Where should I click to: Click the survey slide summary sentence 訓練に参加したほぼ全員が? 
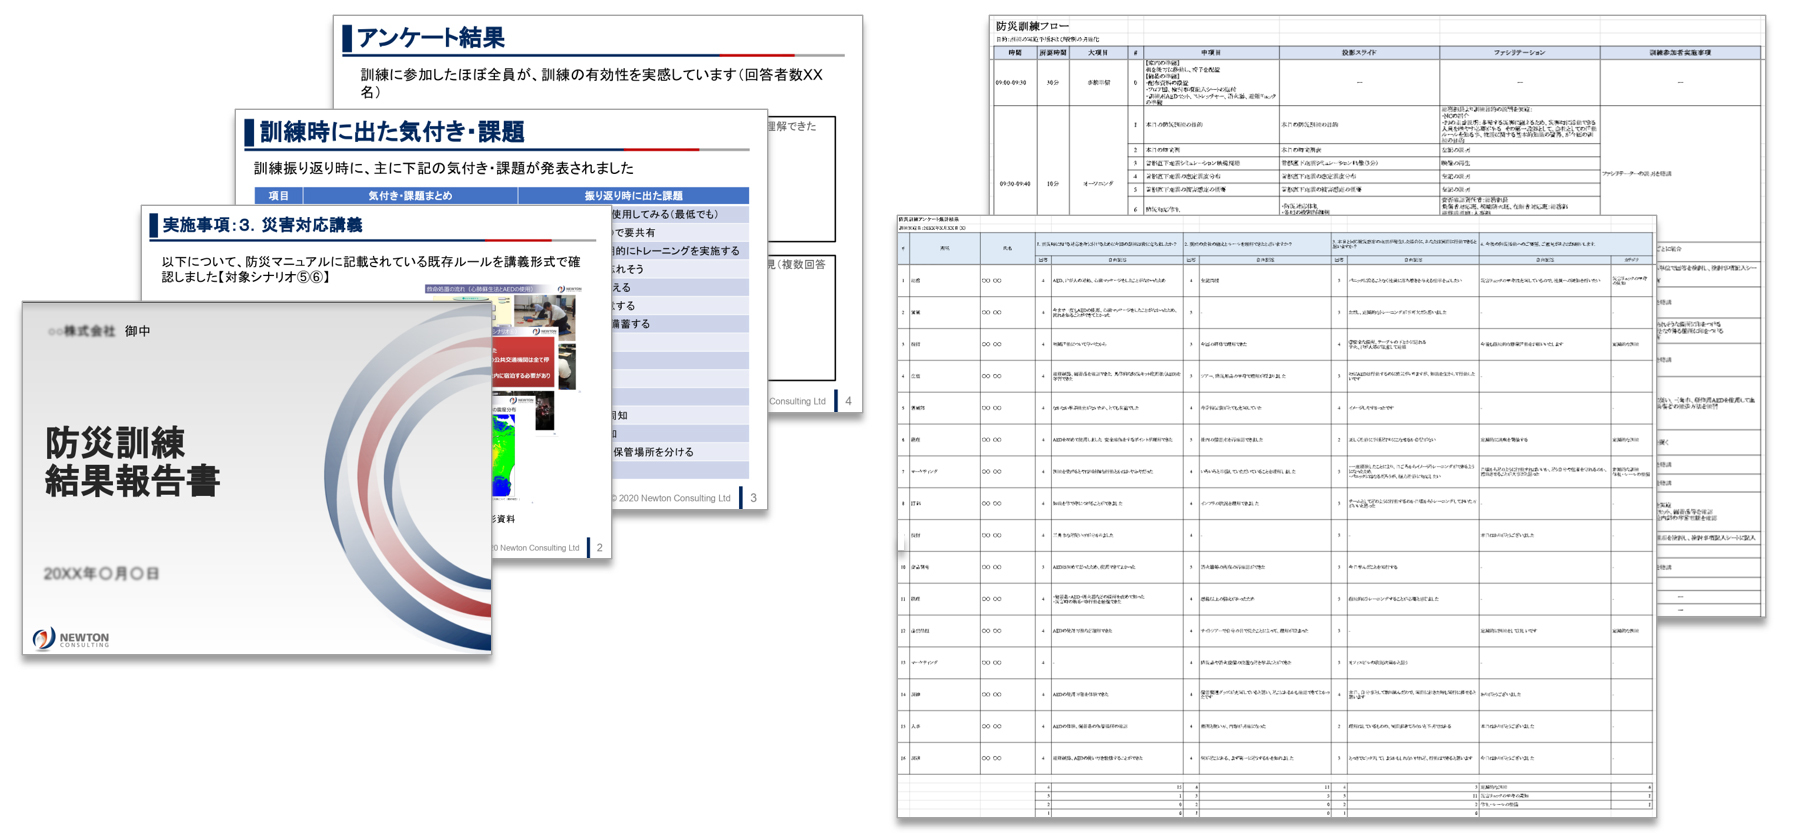click(591, 83)
